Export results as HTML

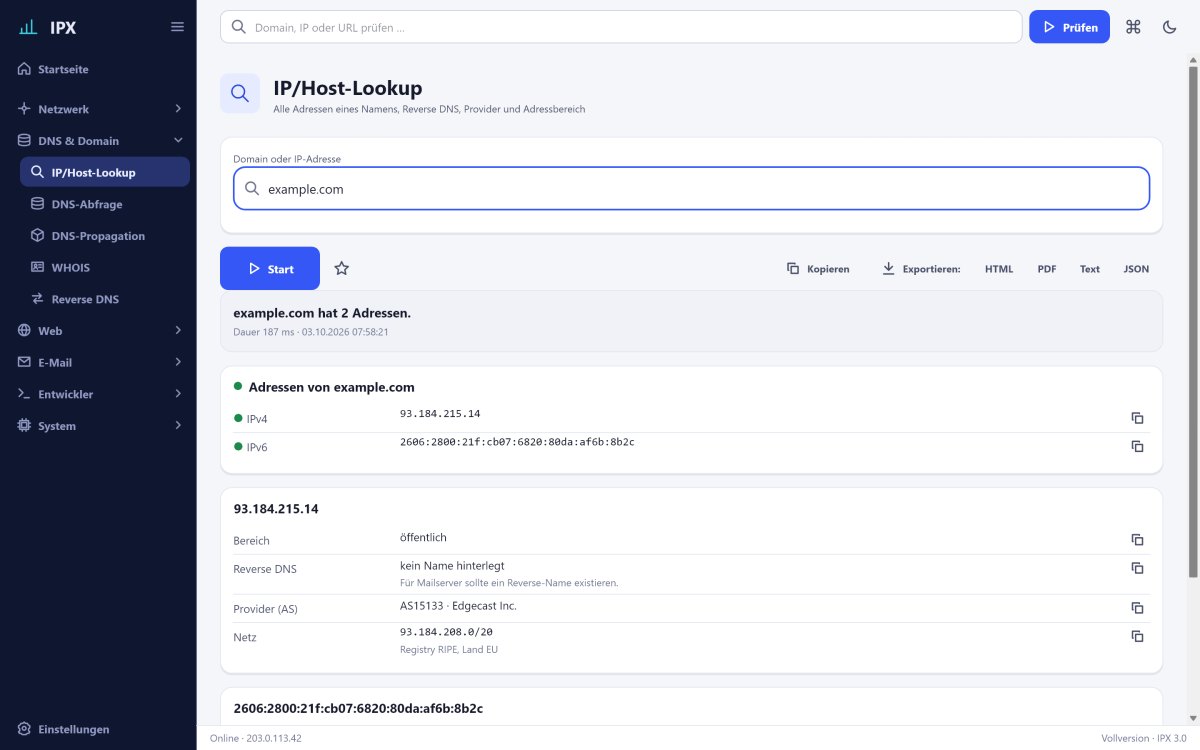point(999,268)
